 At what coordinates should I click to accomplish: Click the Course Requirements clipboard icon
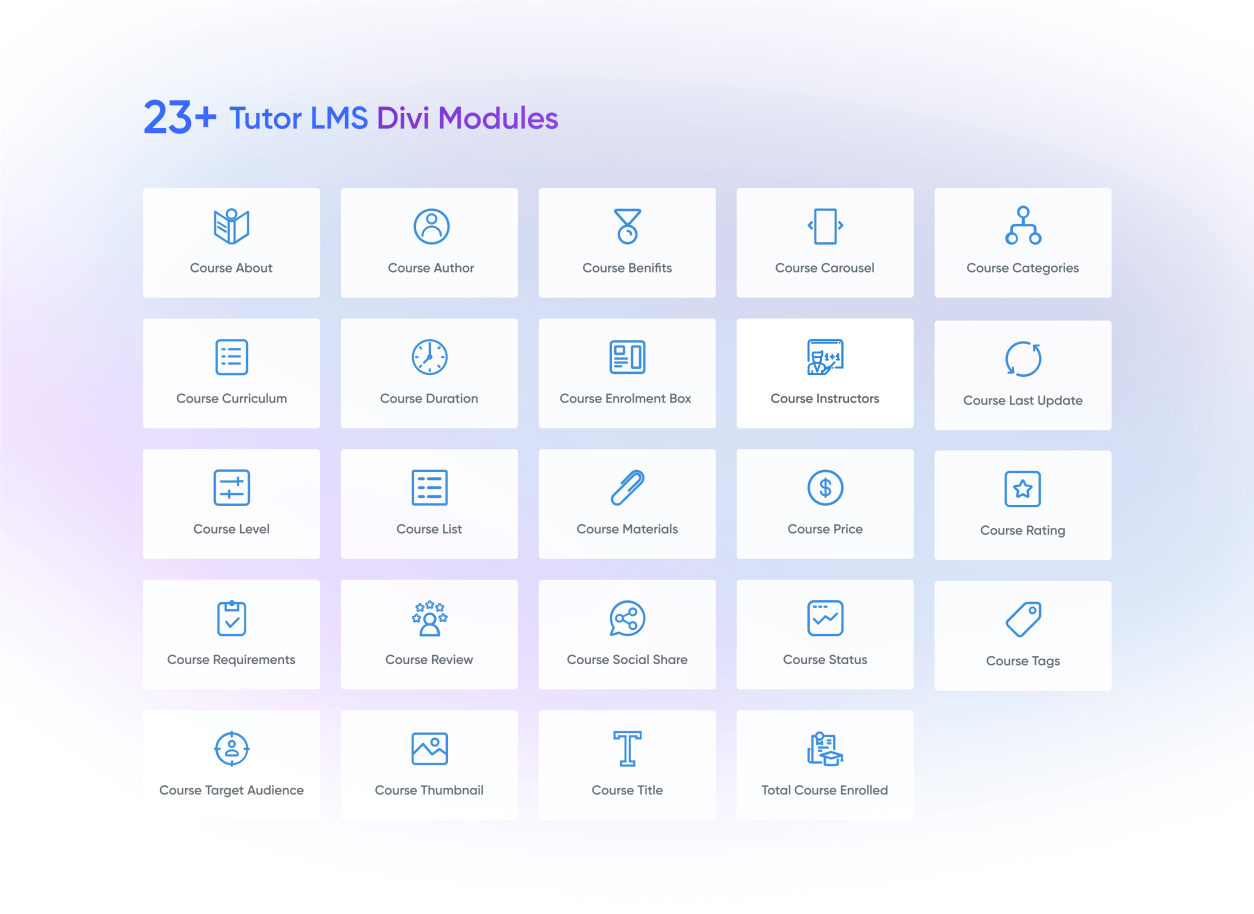[x=231, y=617]
